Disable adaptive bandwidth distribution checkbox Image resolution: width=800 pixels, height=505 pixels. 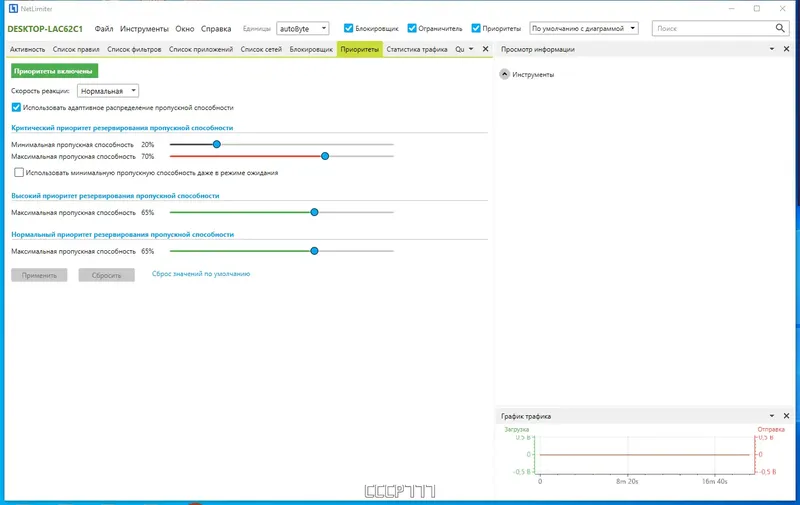pos(16,107)
